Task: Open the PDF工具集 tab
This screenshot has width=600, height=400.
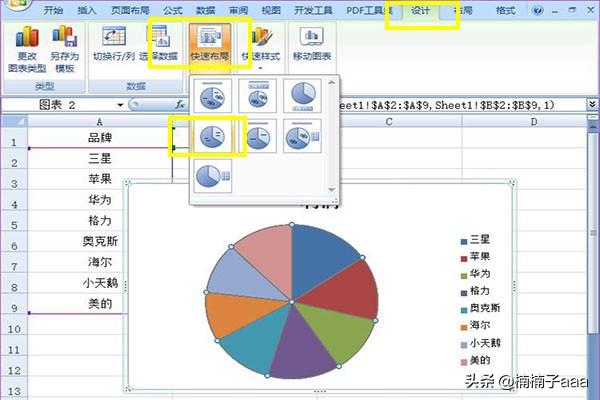Action: click(x=369, y=10)
